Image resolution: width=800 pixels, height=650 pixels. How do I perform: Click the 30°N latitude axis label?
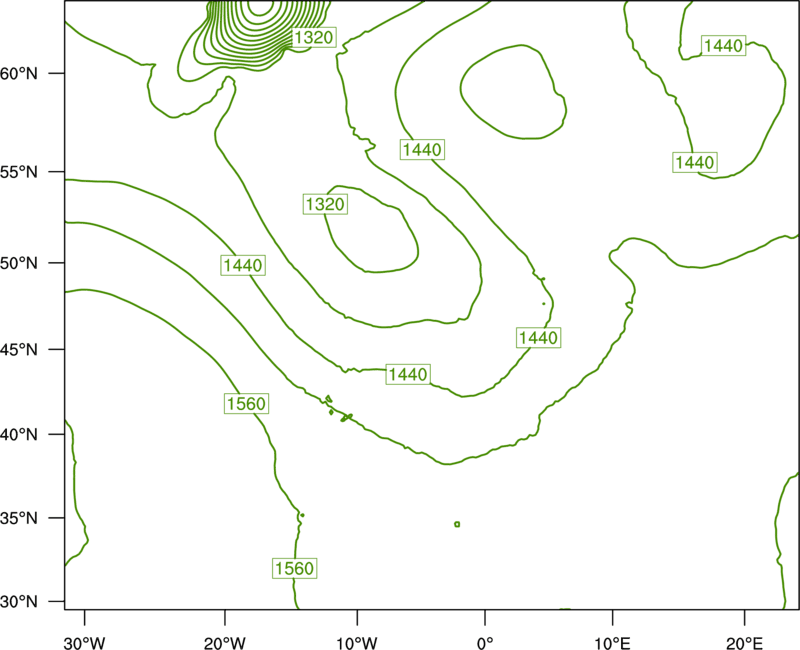19,602
